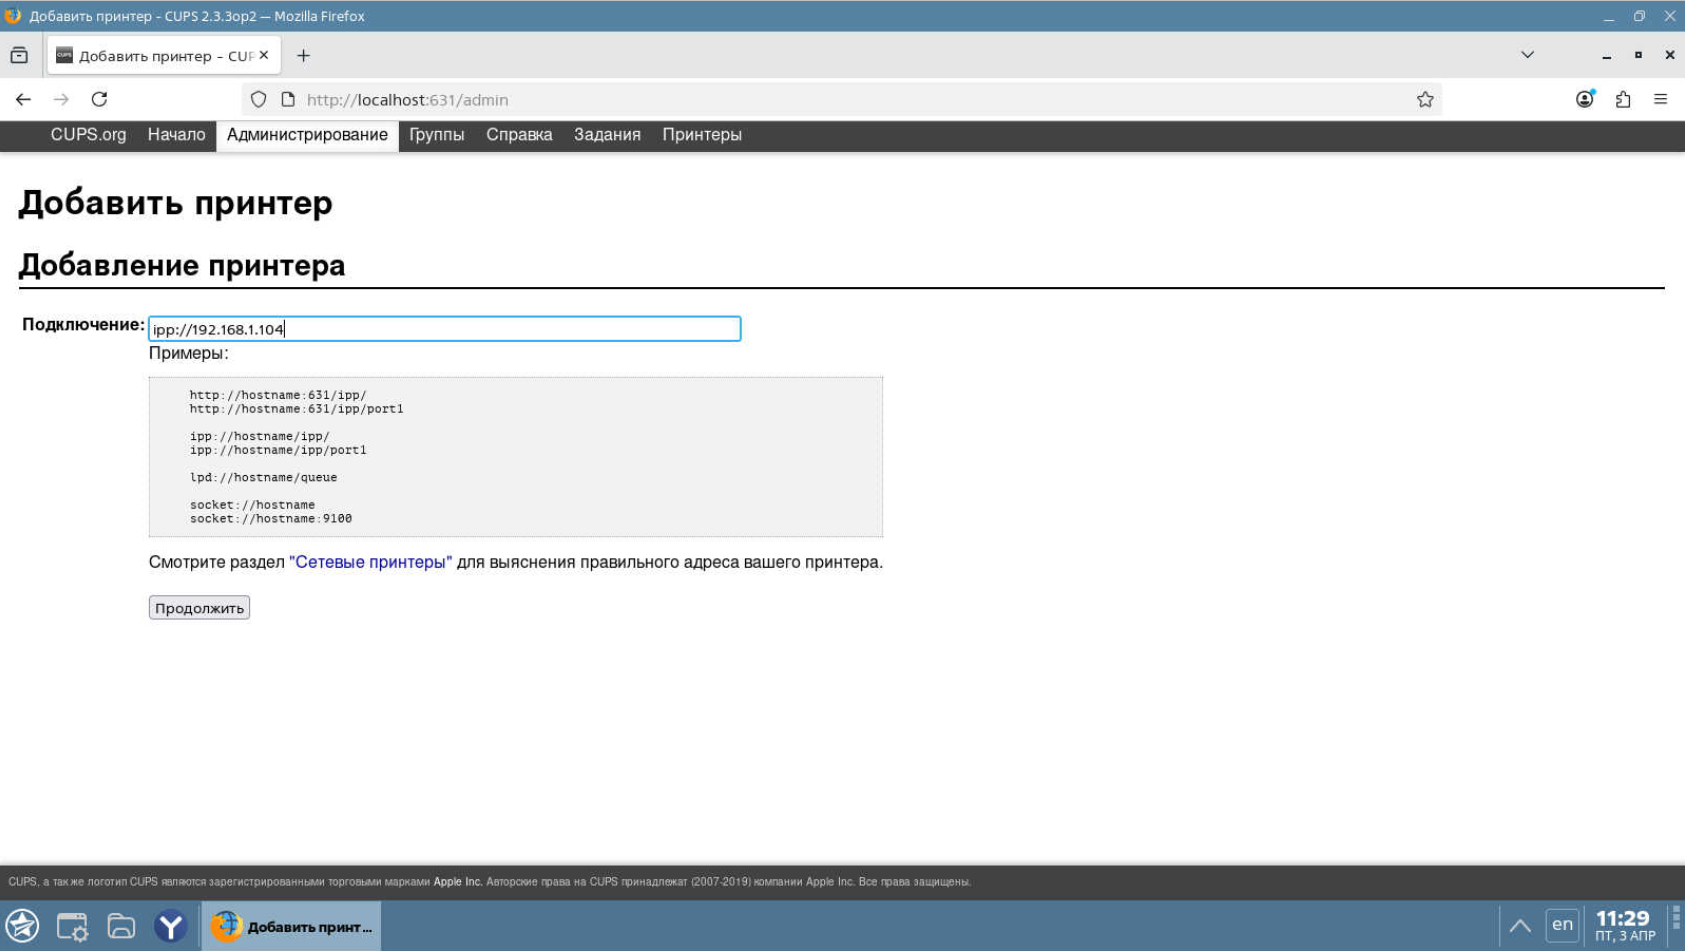
Task: Follow the "Сетевые принтеры" link
Action: tap(370, 562)
